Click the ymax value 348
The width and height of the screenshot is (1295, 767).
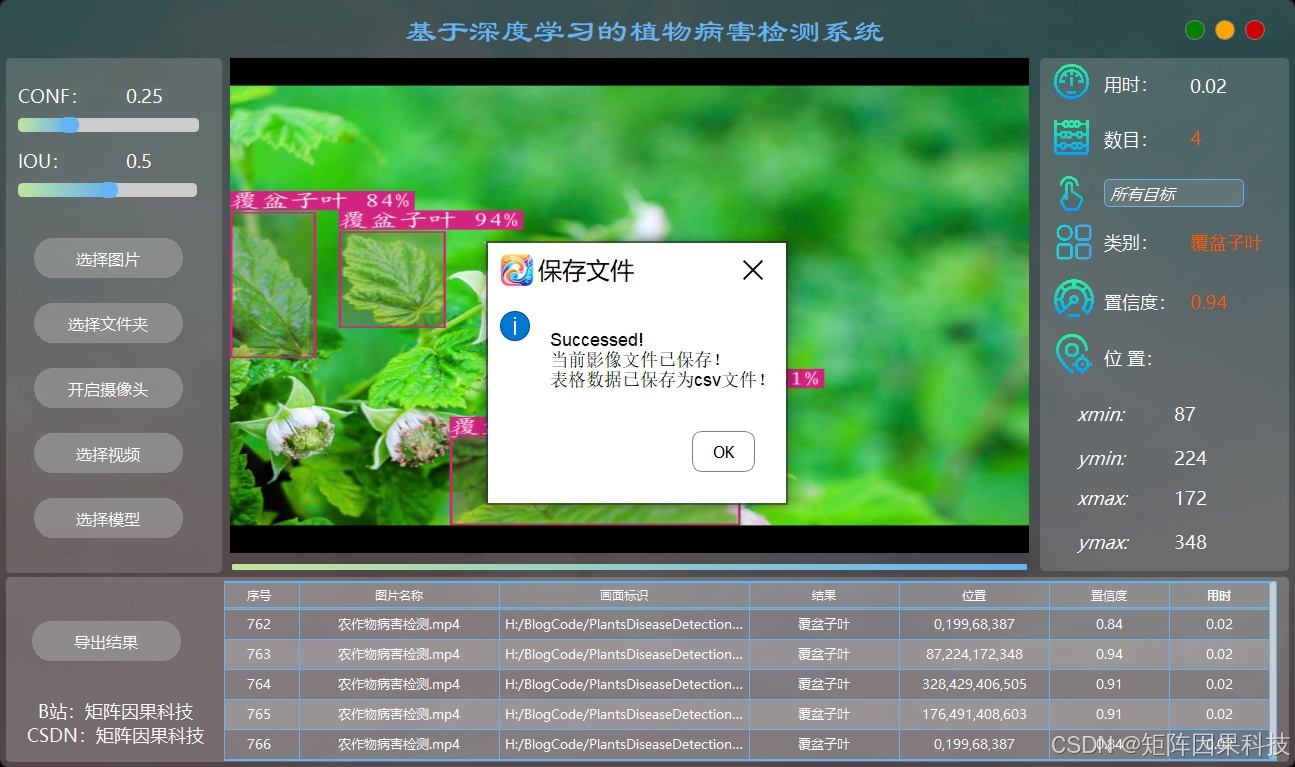pos(1190,542)
